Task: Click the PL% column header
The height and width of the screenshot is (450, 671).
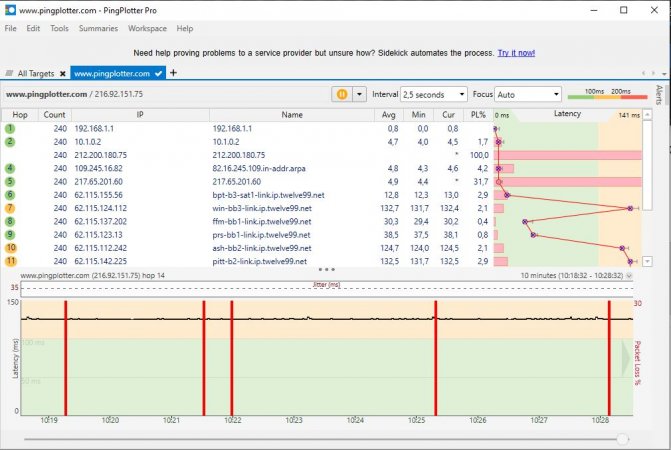Action: coord(478,115)
